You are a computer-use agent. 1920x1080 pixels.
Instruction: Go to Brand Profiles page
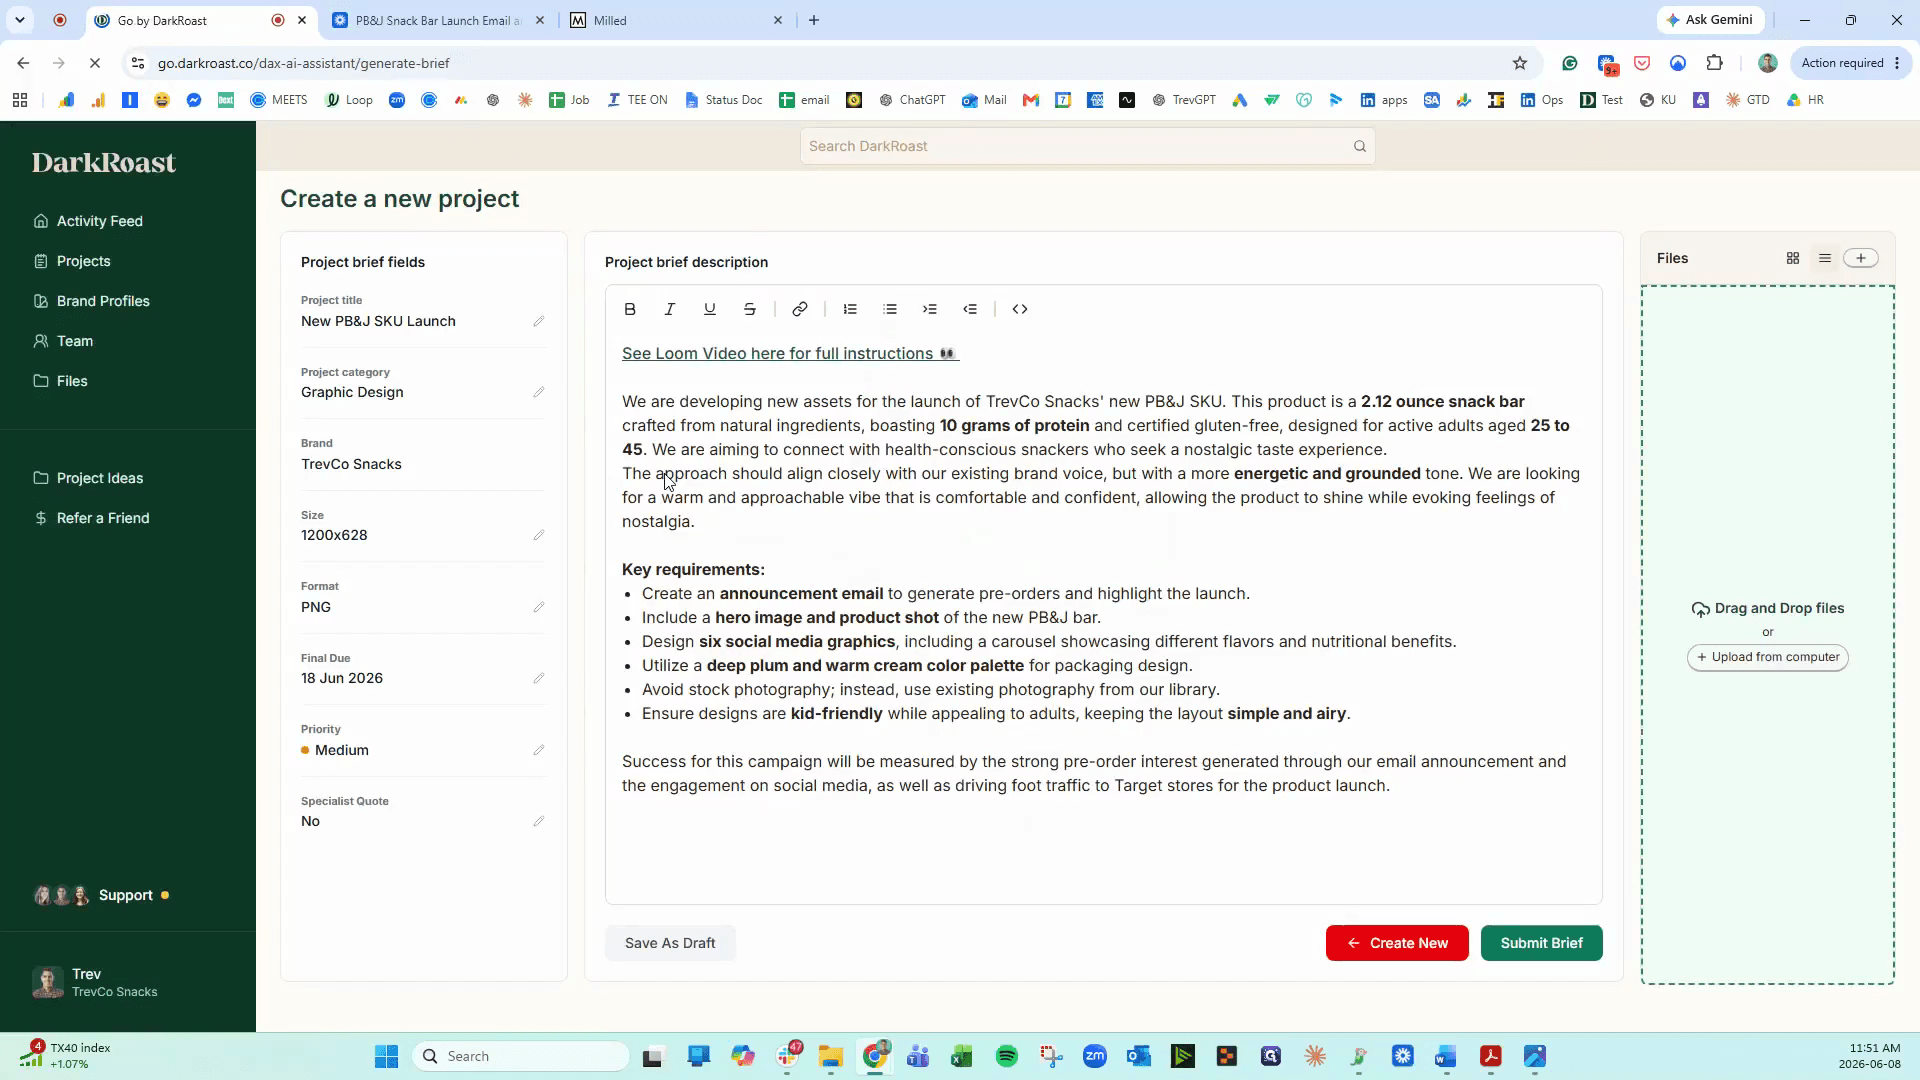(x=91, y=301)
